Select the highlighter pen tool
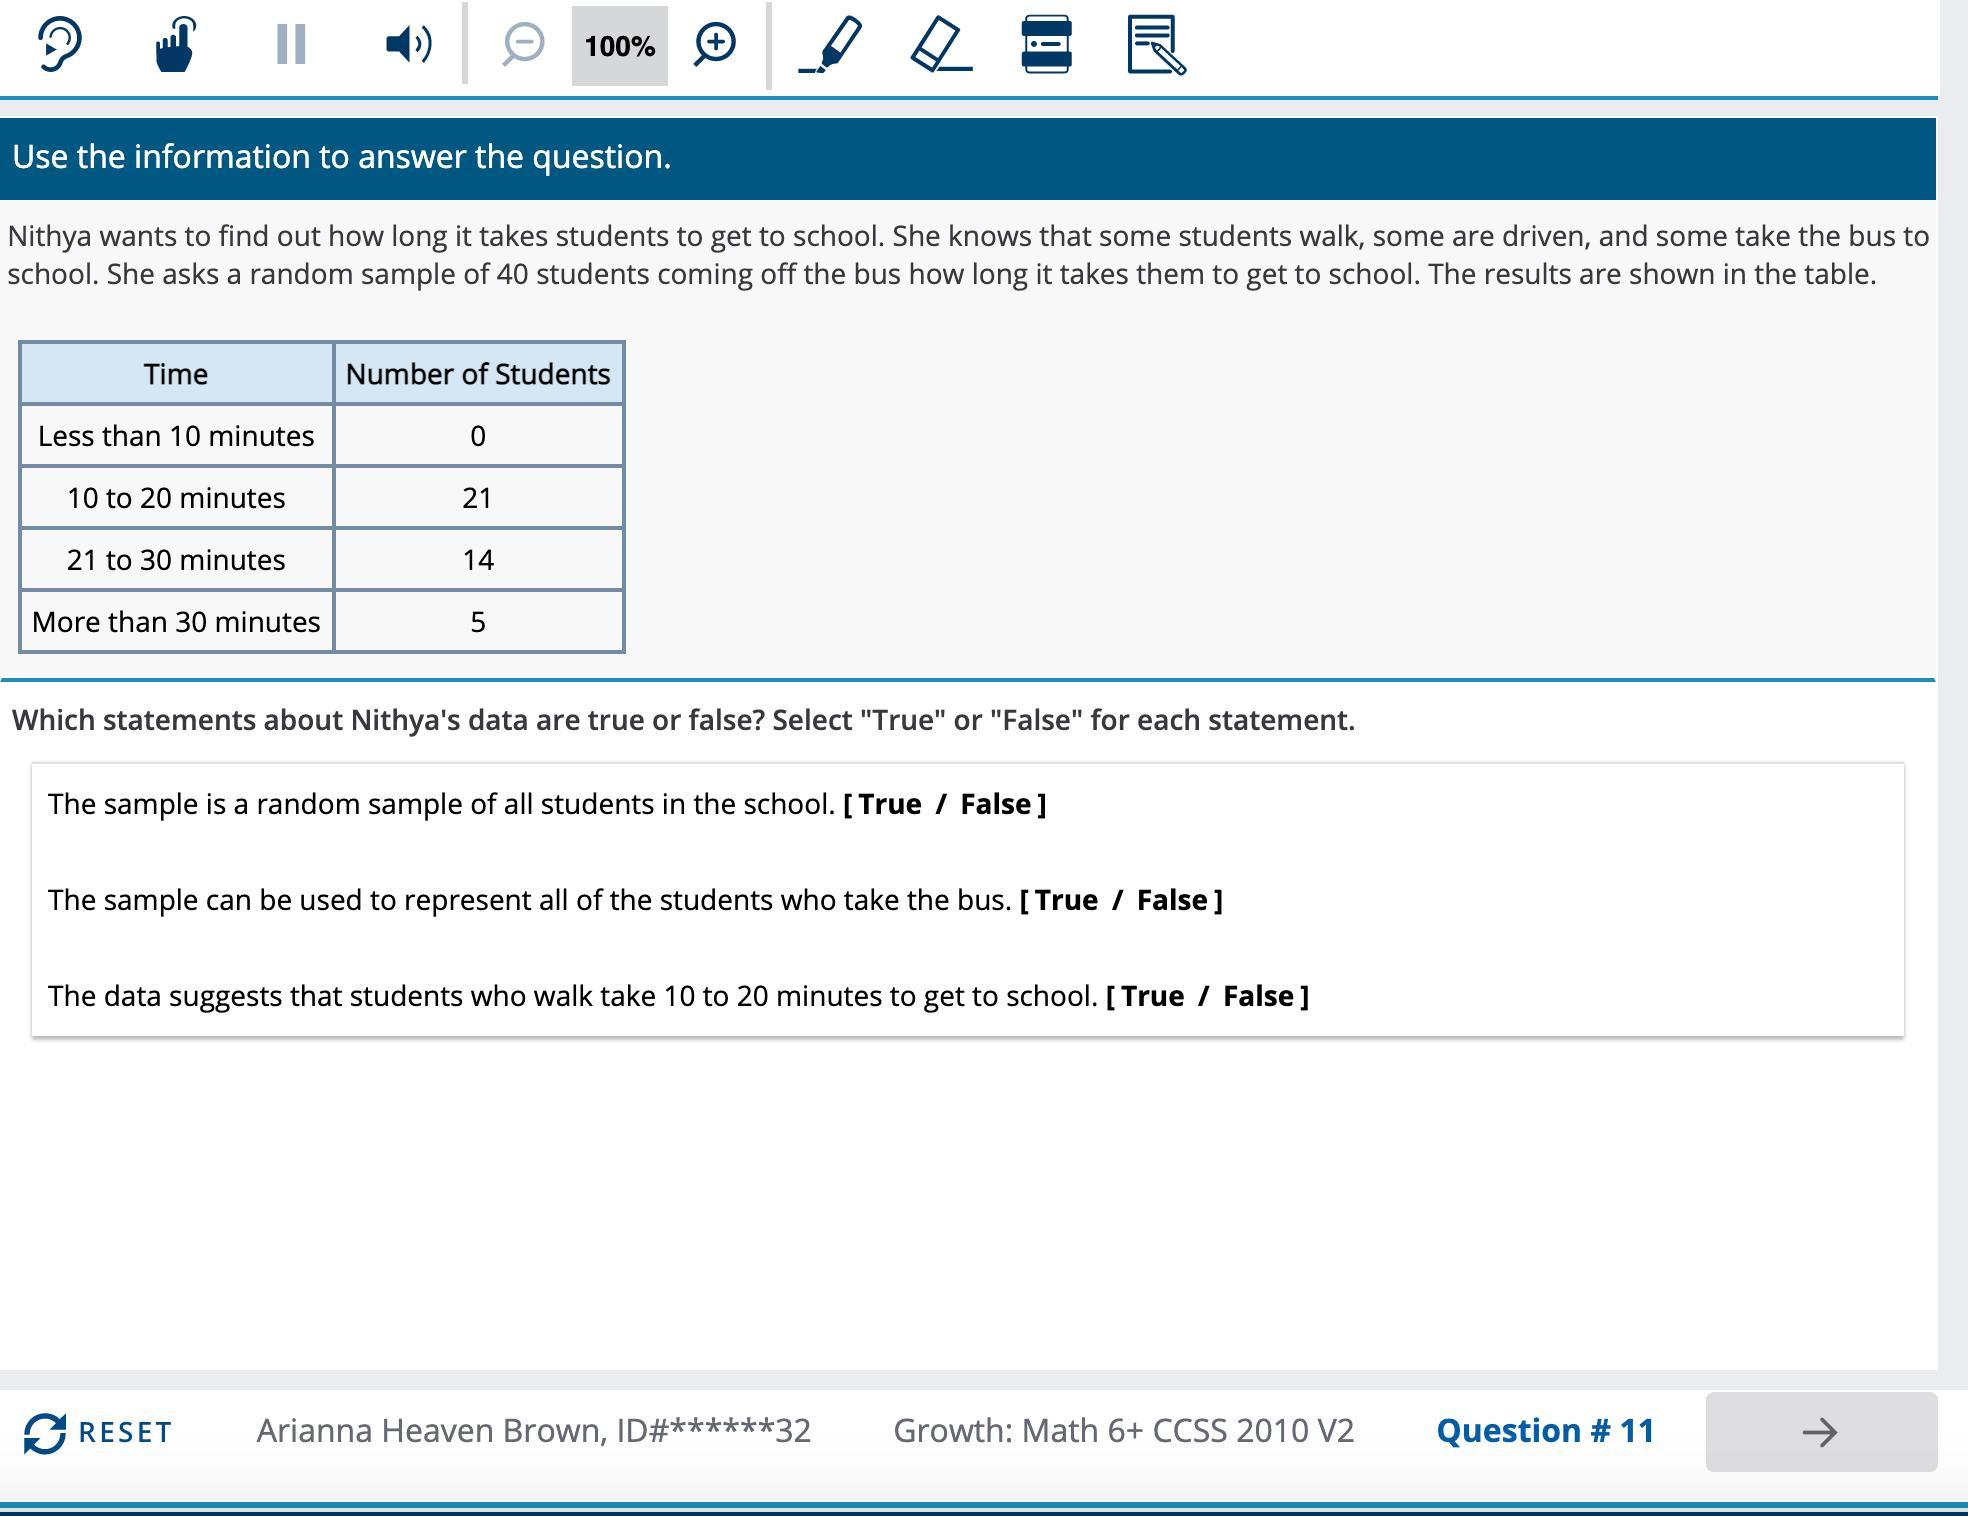This screenshot has width=1968, height=1516. [831, 45]
